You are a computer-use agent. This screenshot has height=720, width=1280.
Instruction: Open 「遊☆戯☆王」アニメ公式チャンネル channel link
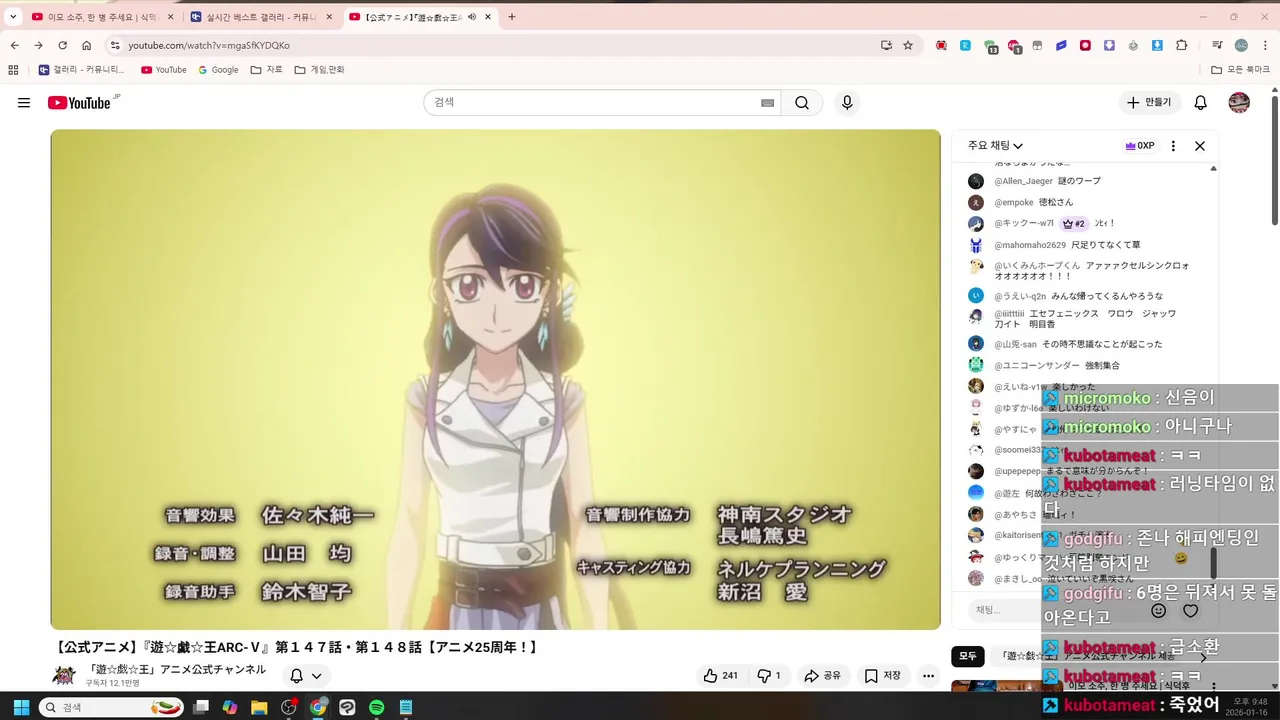tap(177, 669)
